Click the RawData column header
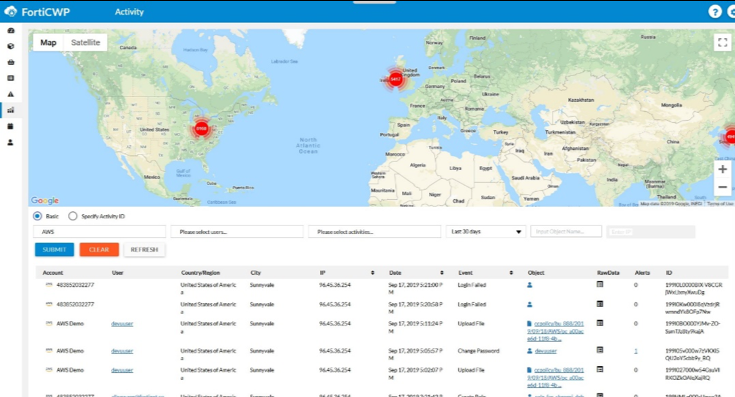Screen dimensions: 735x397 point(608,273)
